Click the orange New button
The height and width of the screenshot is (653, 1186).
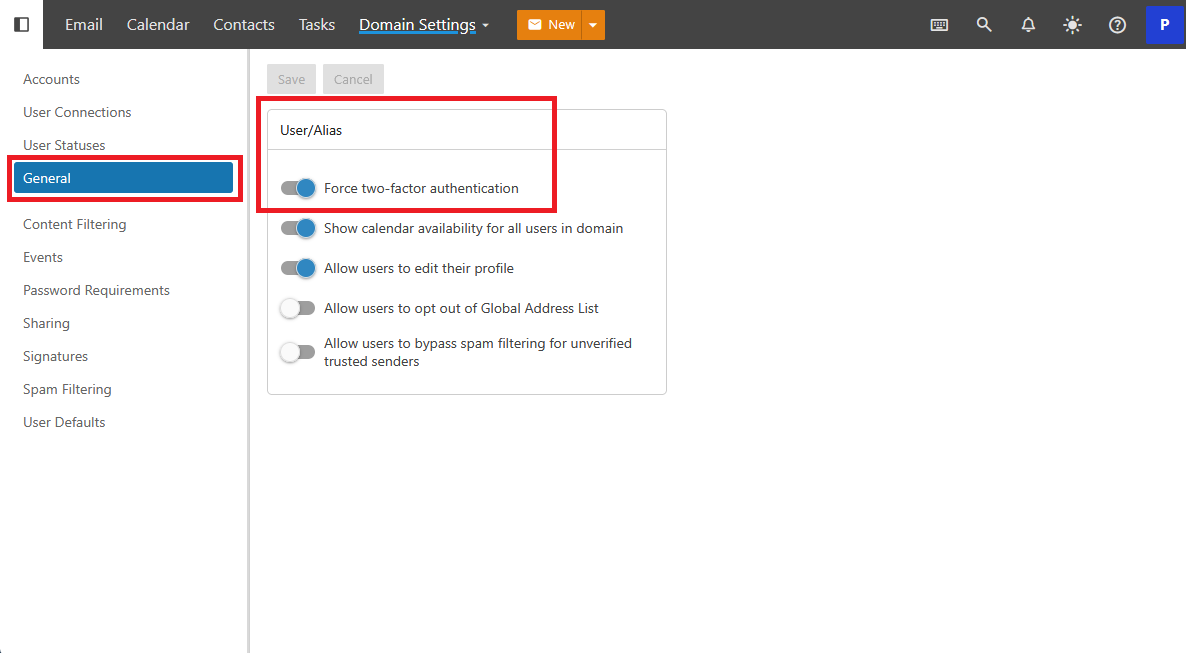[550, 25]
